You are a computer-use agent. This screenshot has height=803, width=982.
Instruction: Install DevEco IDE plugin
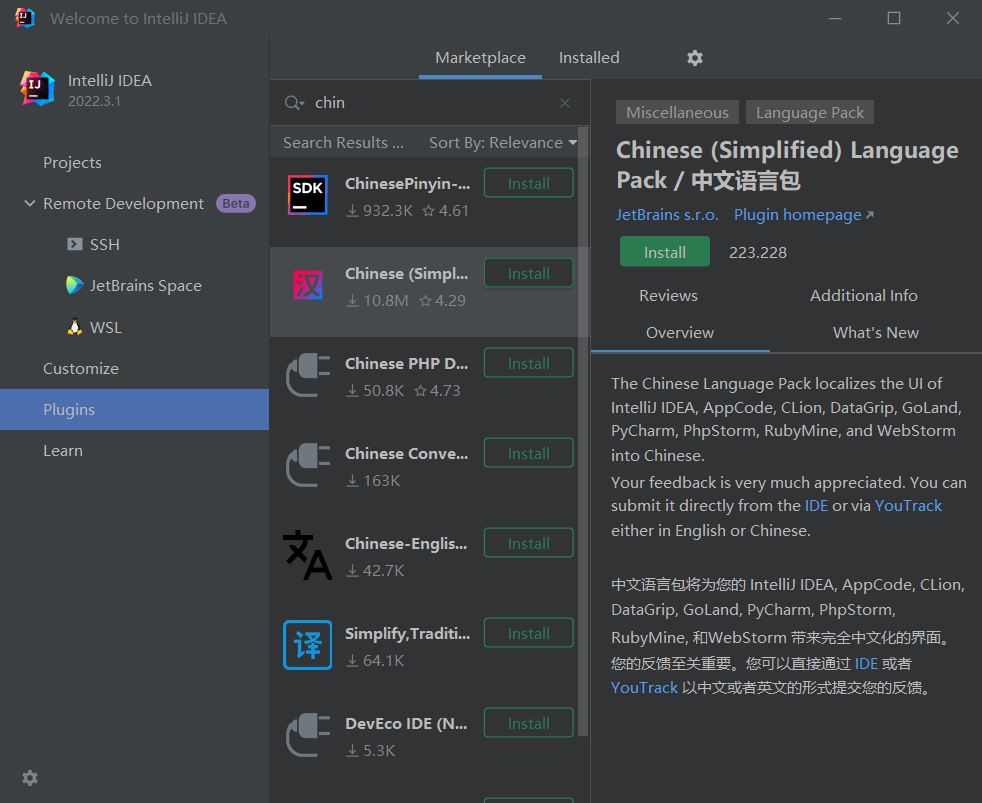click(x=529, y=723)
